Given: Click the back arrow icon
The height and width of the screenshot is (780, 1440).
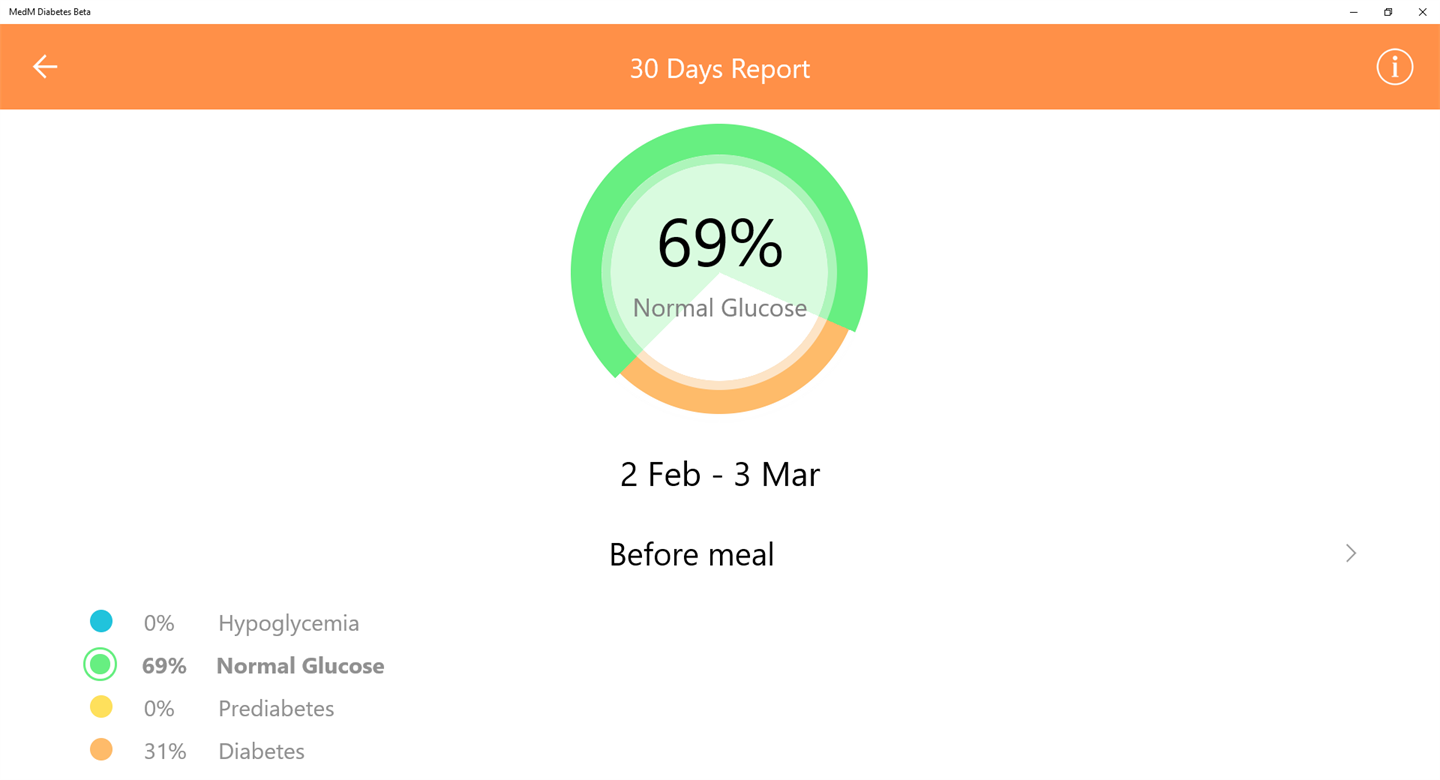Looking at the screenshot, I should pos(45,67).
